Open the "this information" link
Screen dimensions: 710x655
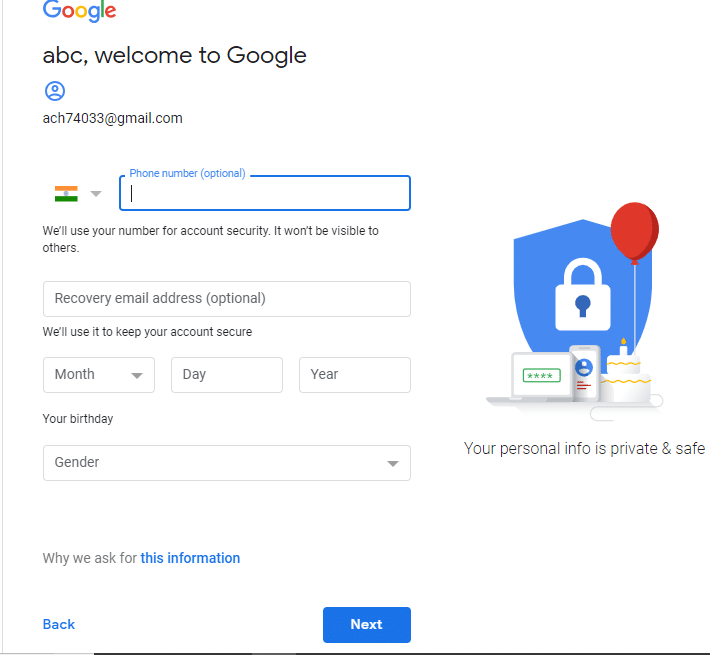pos(190,558)
